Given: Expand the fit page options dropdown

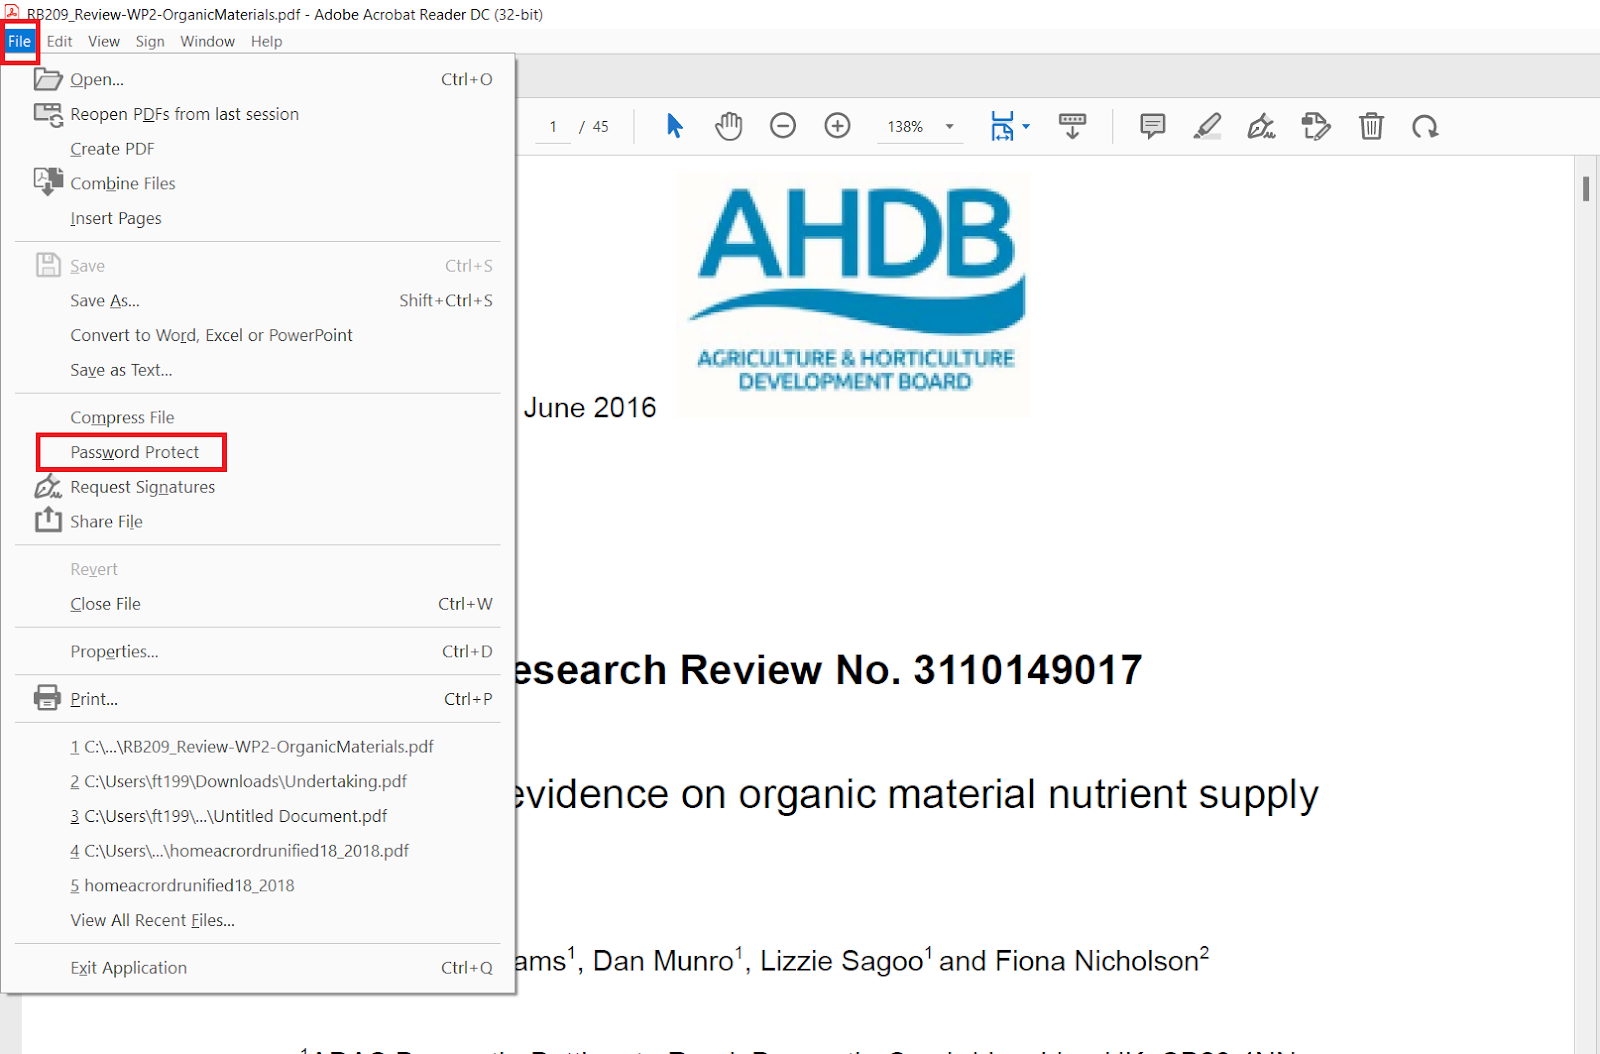Looking at the screenshot, I should (1026, 127).
